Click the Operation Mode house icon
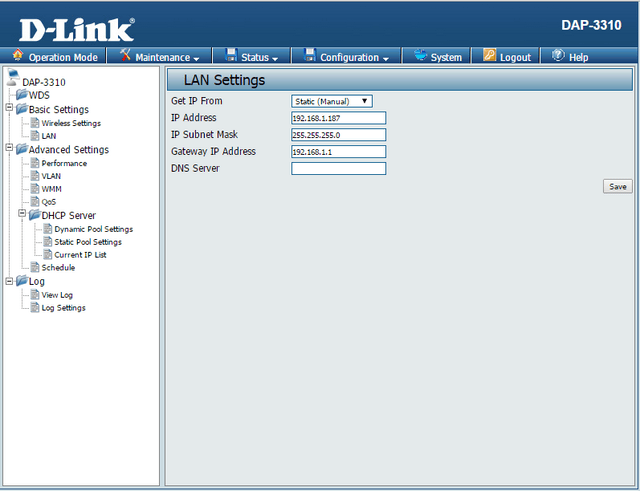The image size is (640, 491). click(x=18, y=55)
